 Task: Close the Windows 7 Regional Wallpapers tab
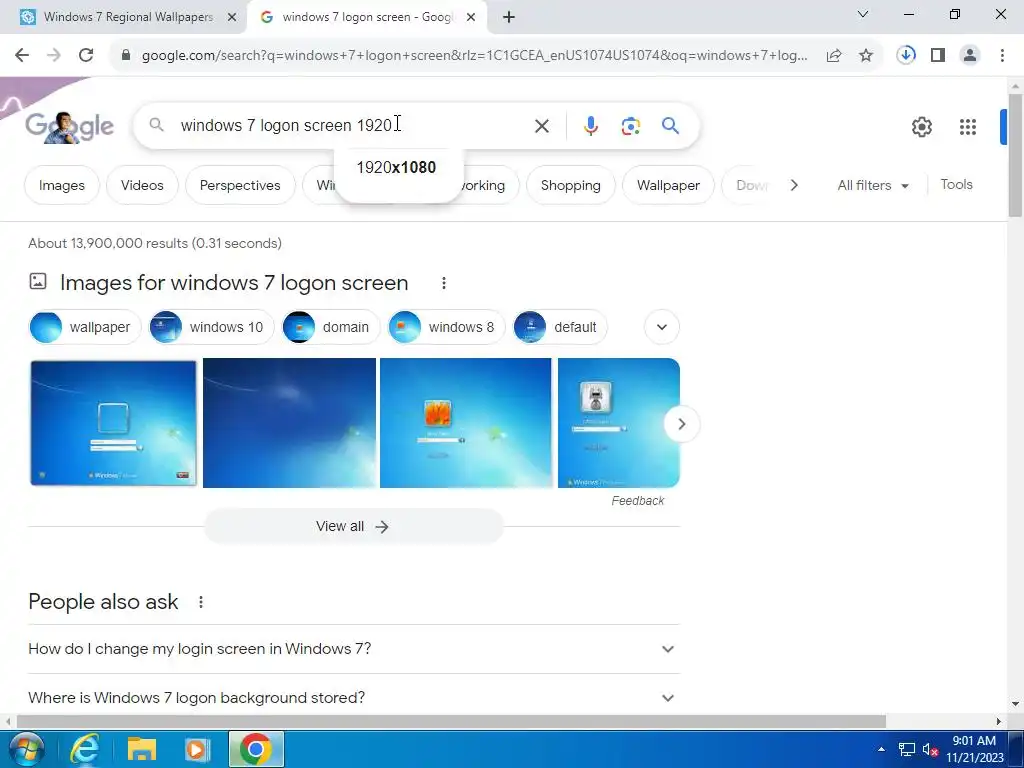[232, 18]
